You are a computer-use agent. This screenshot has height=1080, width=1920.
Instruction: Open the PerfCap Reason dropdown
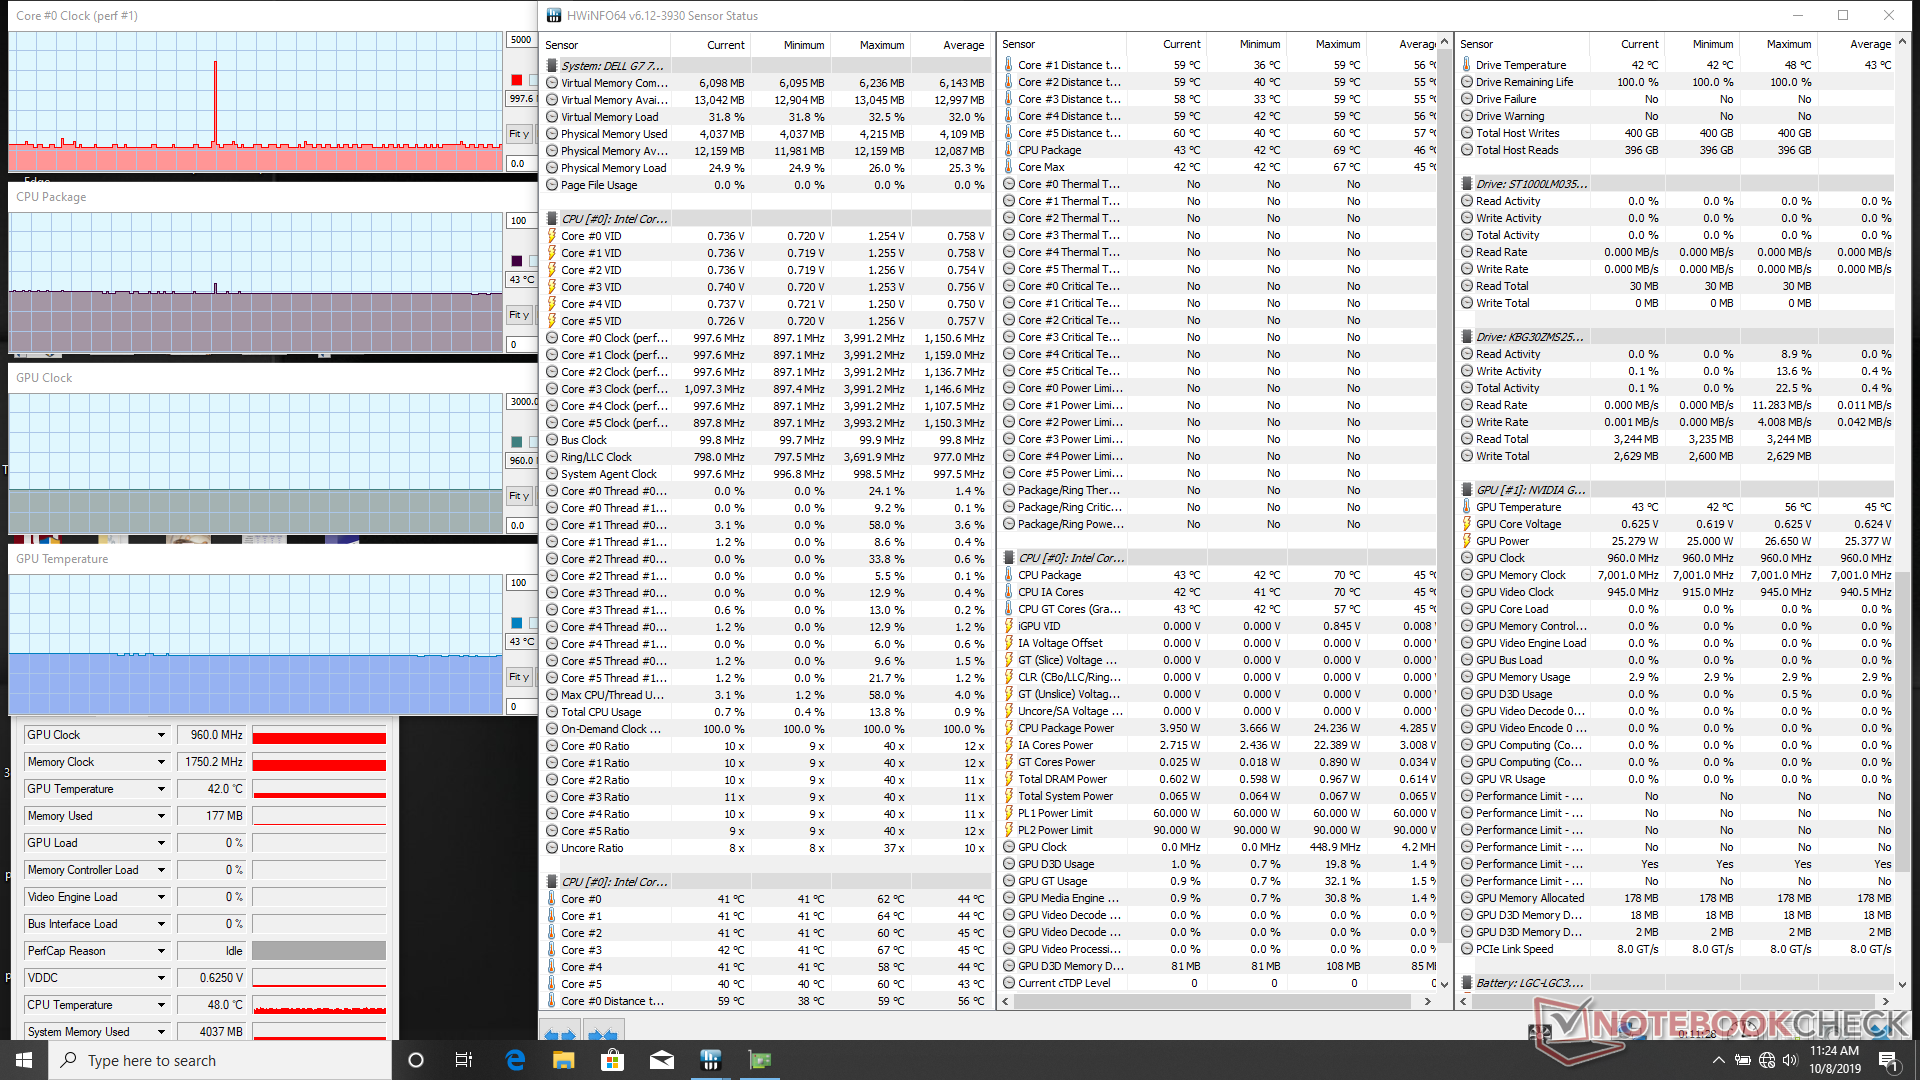tap(161, 951)
